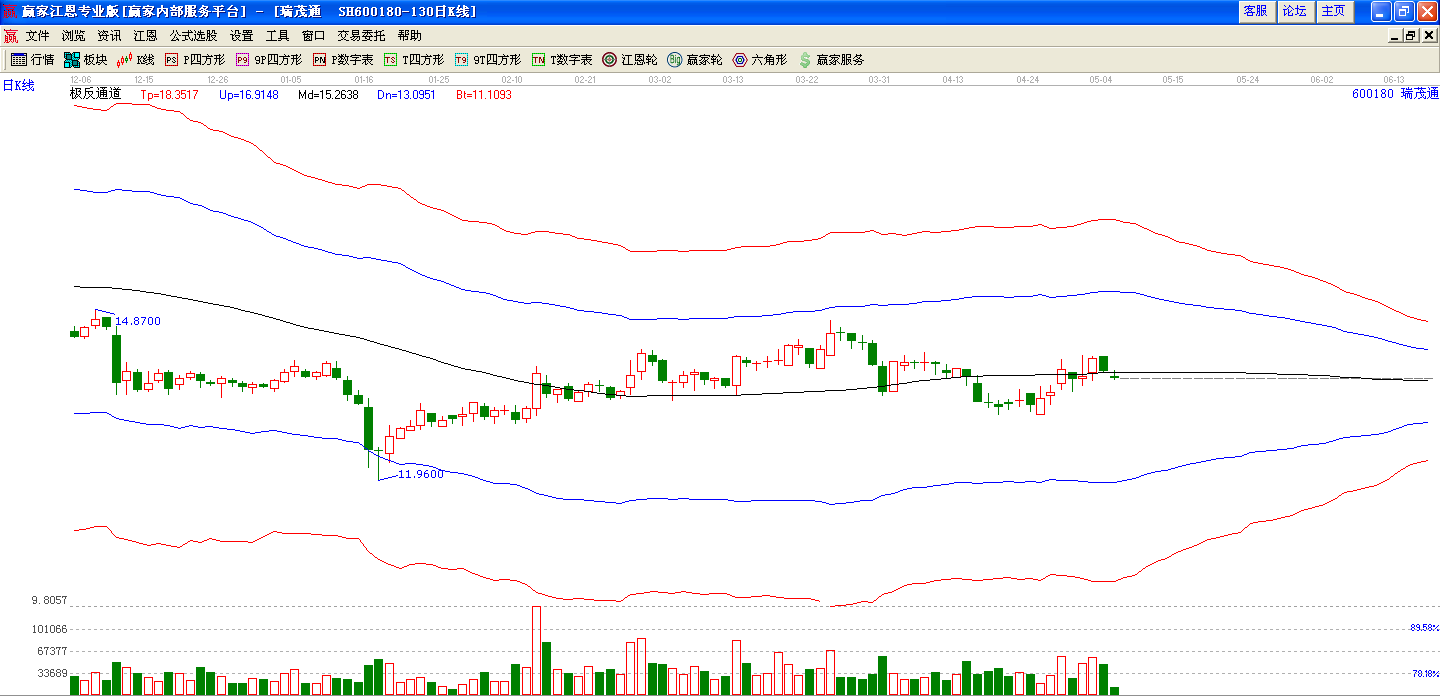Click the application icon in the title bar
Screen dimensions: 1440x696
10,11
